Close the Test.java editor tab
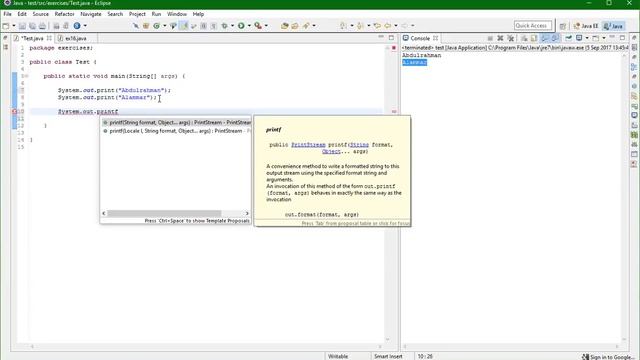 (x=49, y=38)
